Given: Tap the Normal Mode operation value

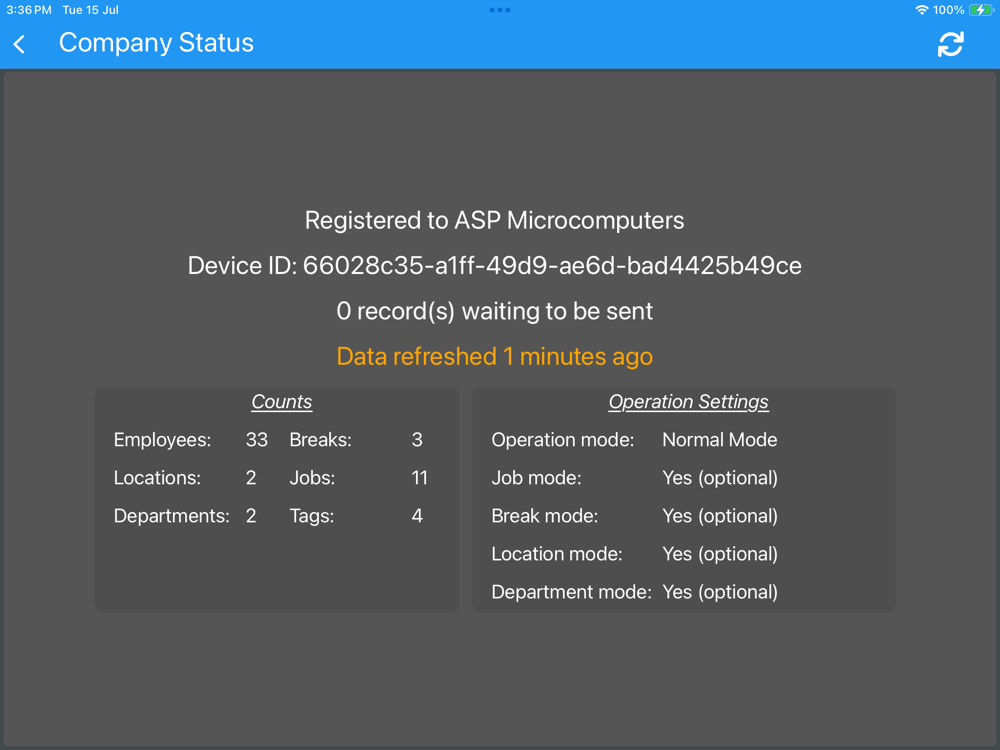Looking at the screenshot, I should point(719,440).
